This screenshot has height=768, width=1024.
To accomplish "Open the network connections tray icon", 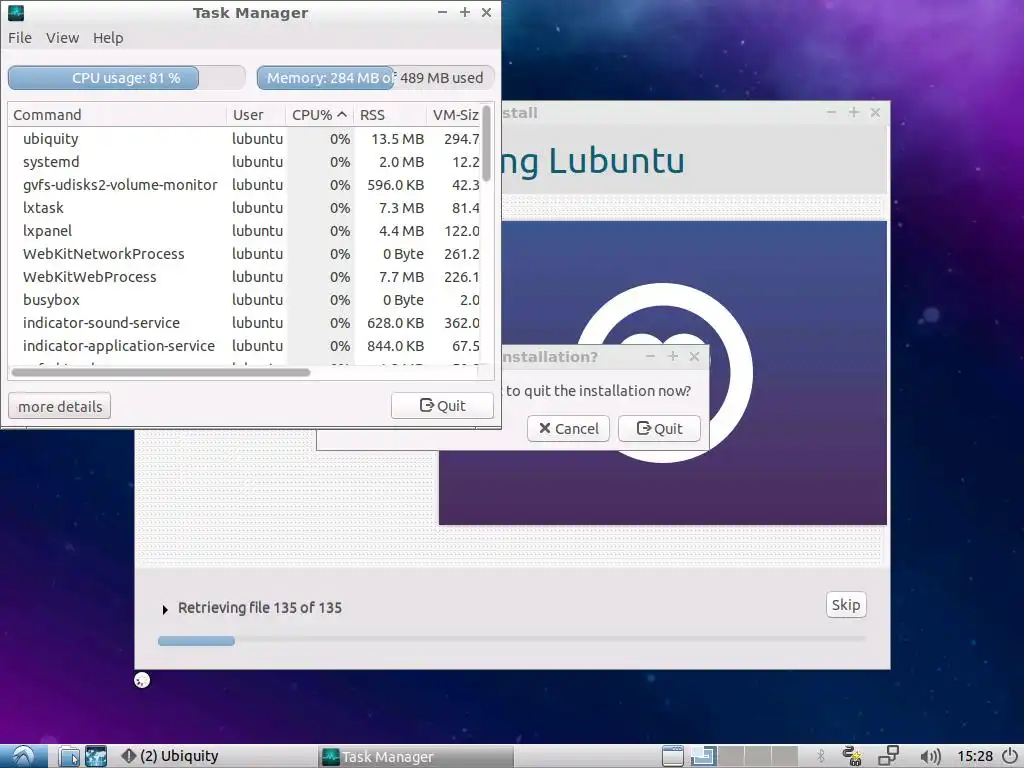I will point(888,756).
